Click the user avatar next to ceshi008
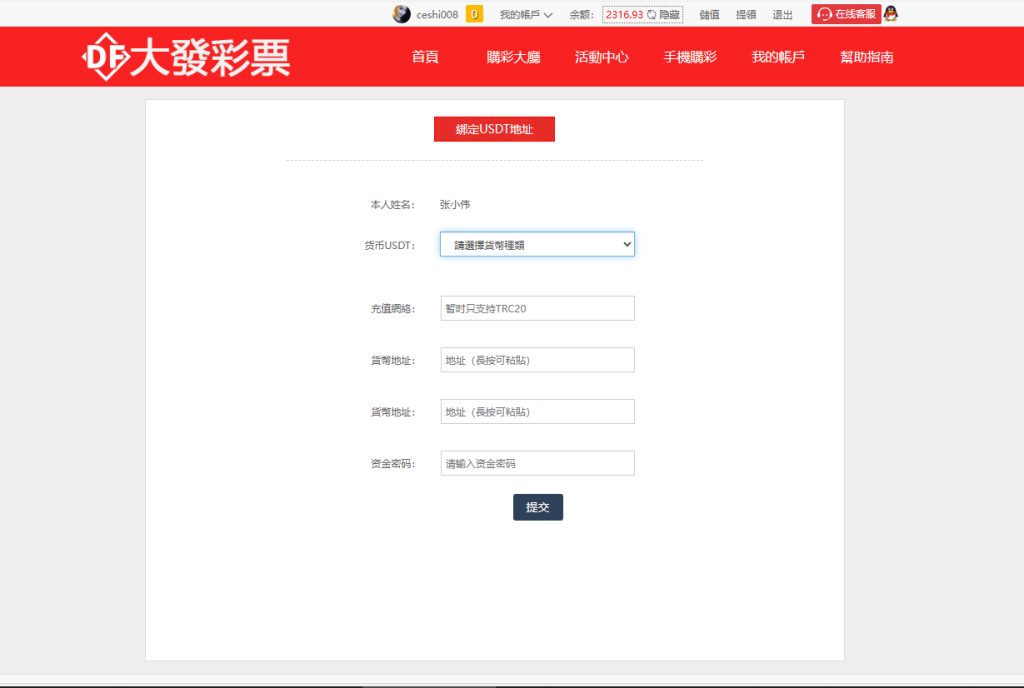 pyautogui.click(x=403, y=13)
